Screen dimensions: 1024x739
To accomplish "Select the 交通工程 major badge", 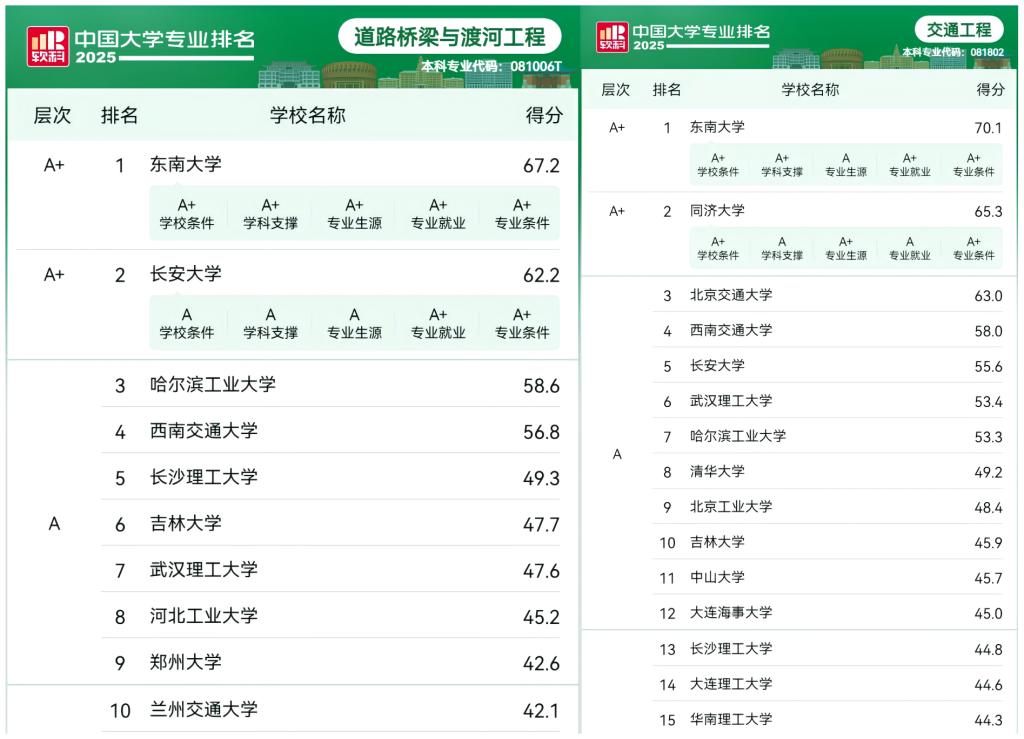I will (958, 30).
